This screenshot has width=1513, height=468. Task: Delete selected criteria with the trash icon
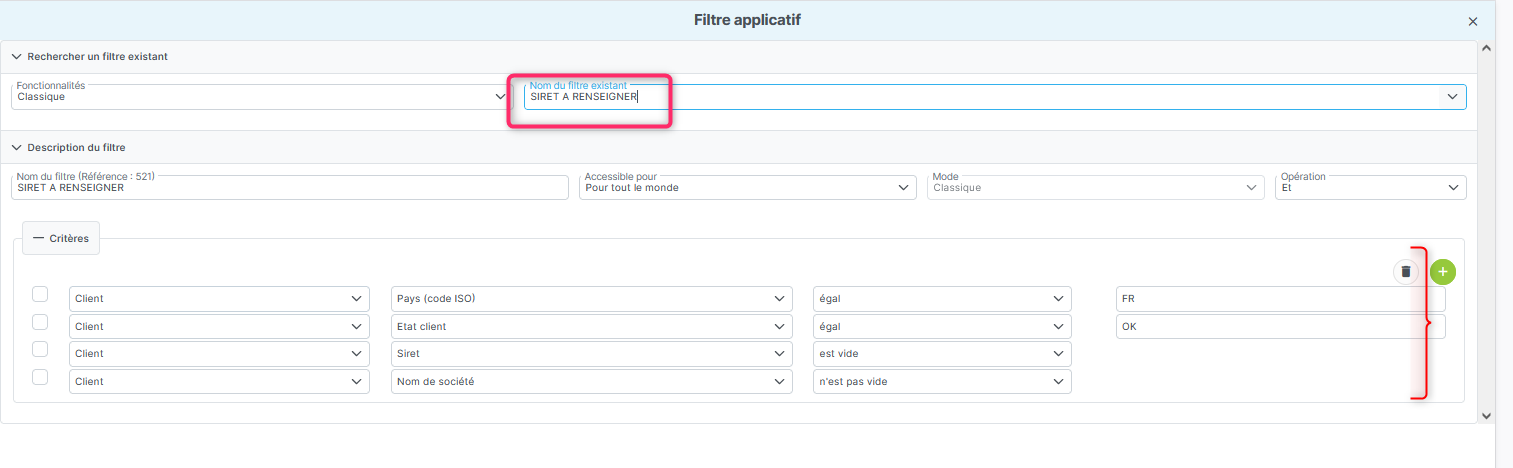point(1406,271)
